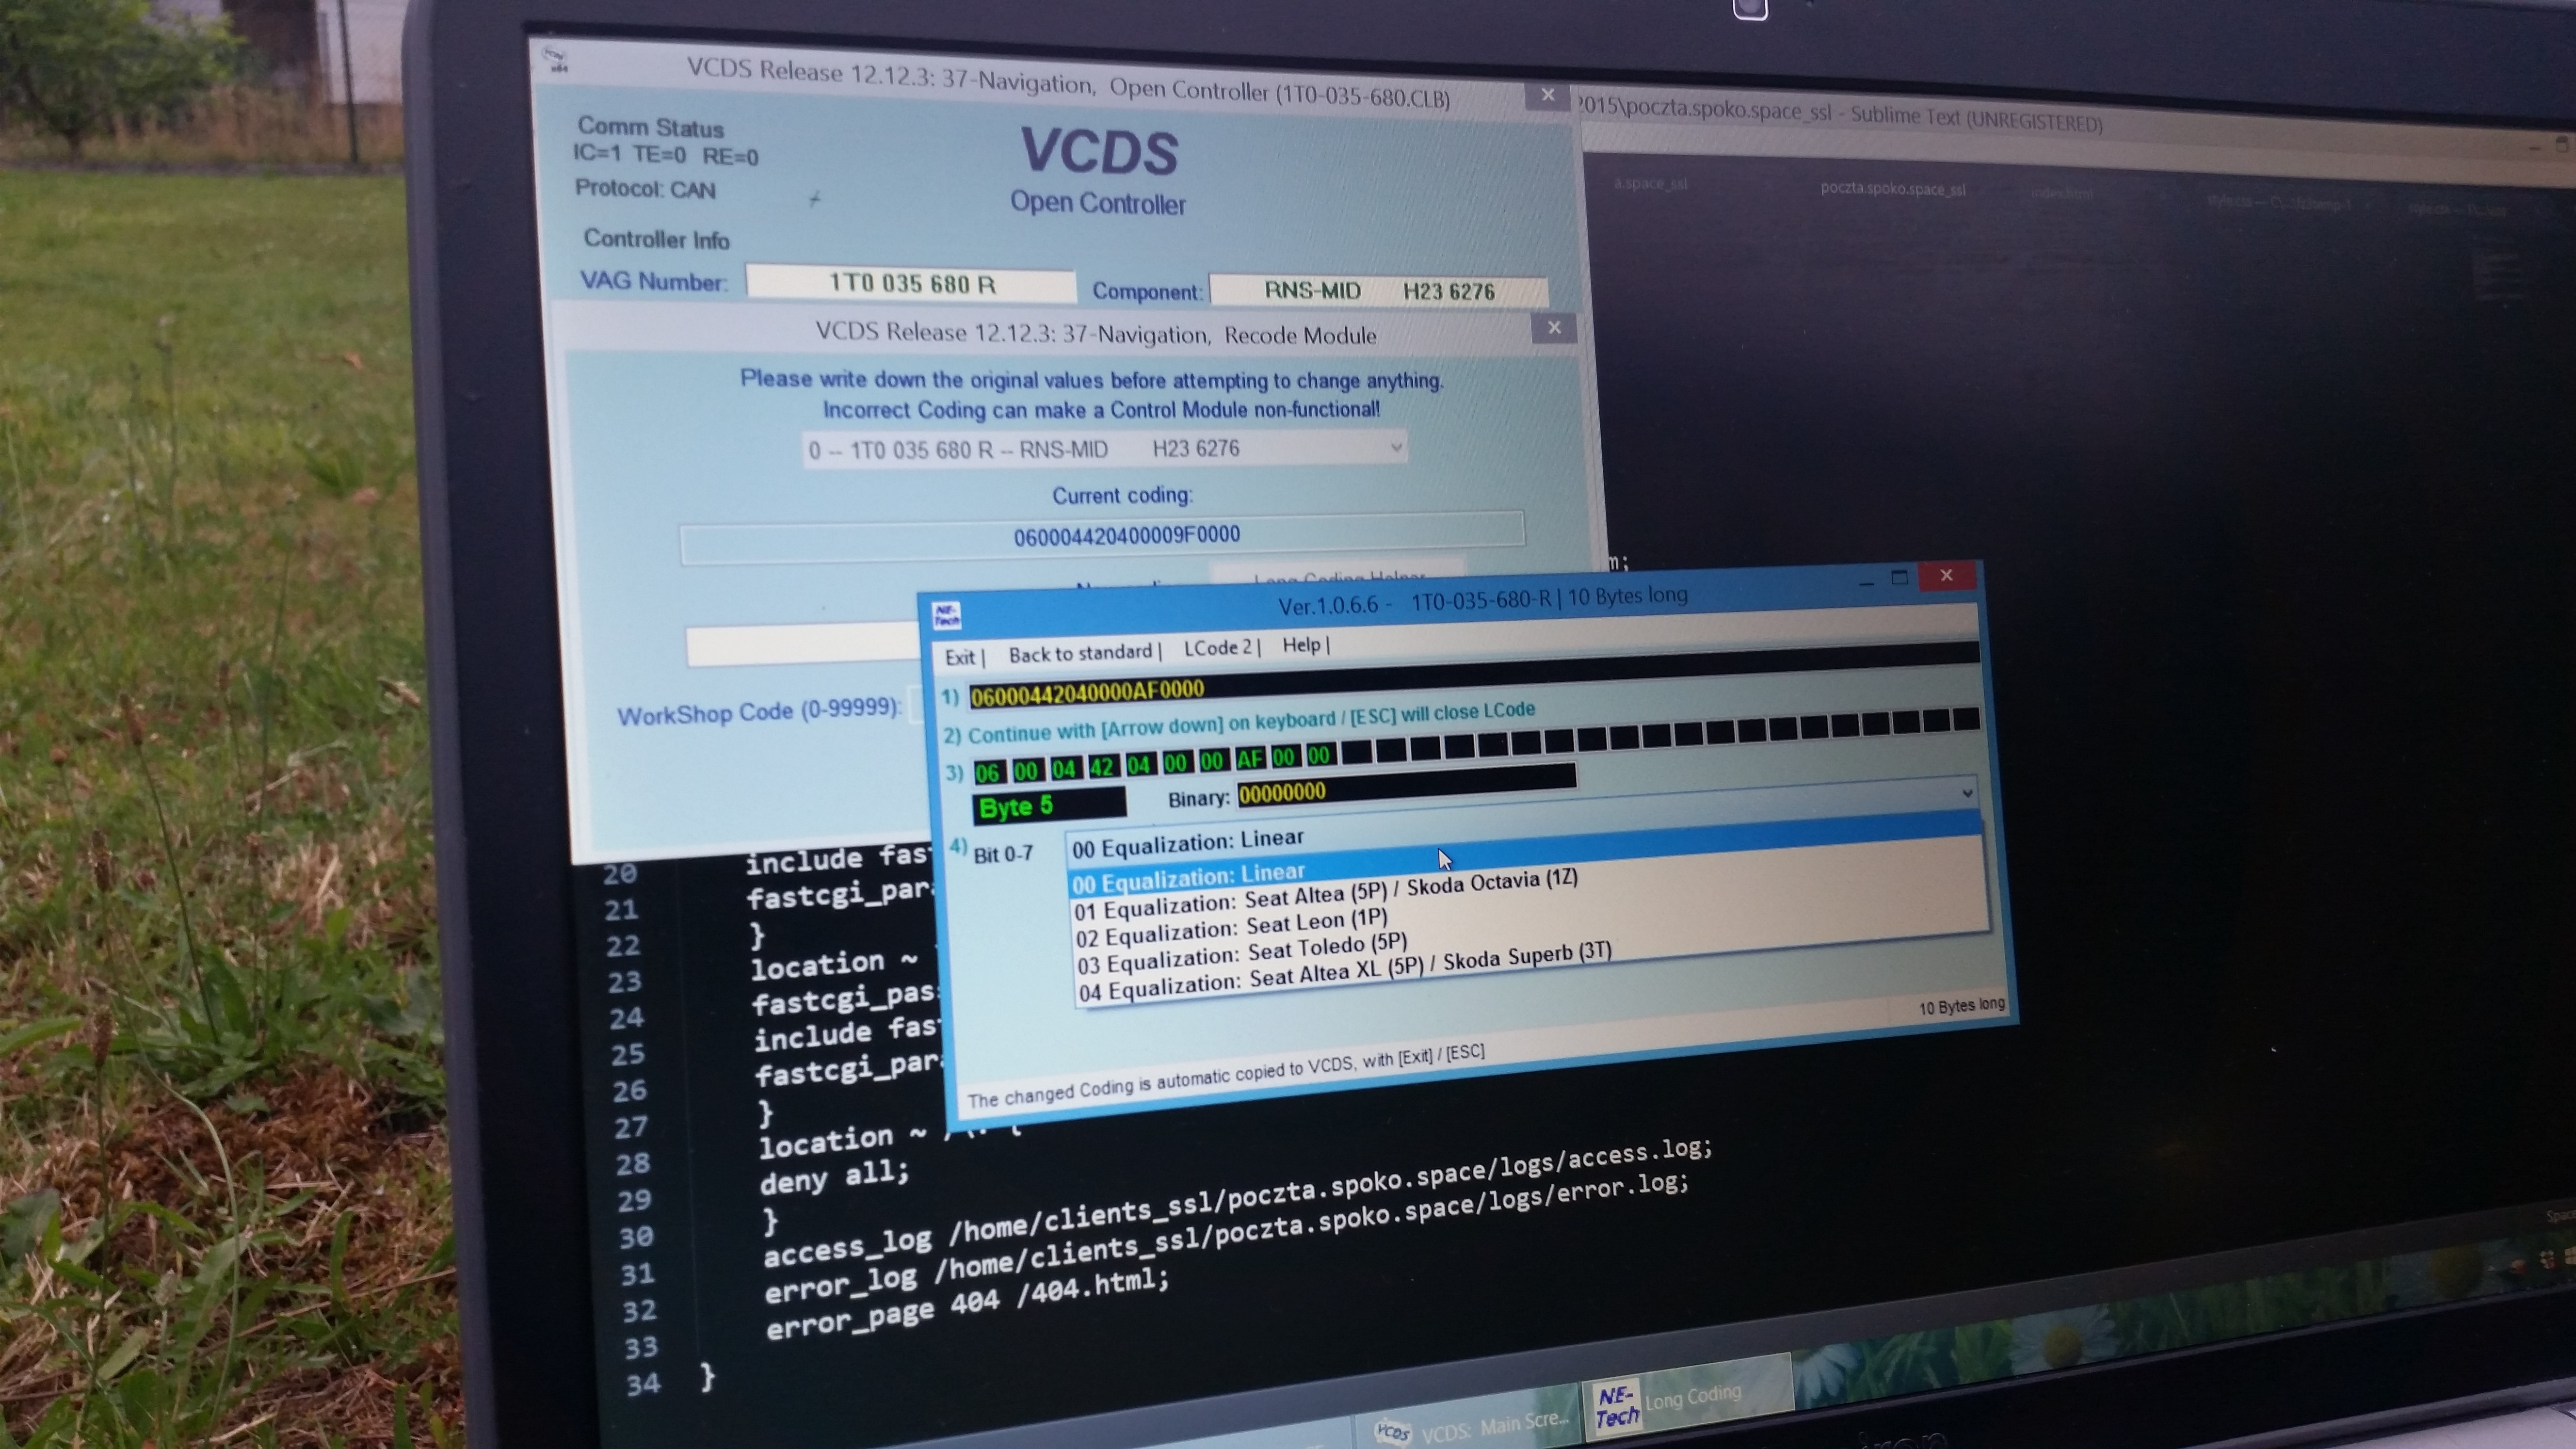2576x1449 pixels.
Task: Click the first empty black byte cell after green bytes
Action: click(x=1355, y=753)
